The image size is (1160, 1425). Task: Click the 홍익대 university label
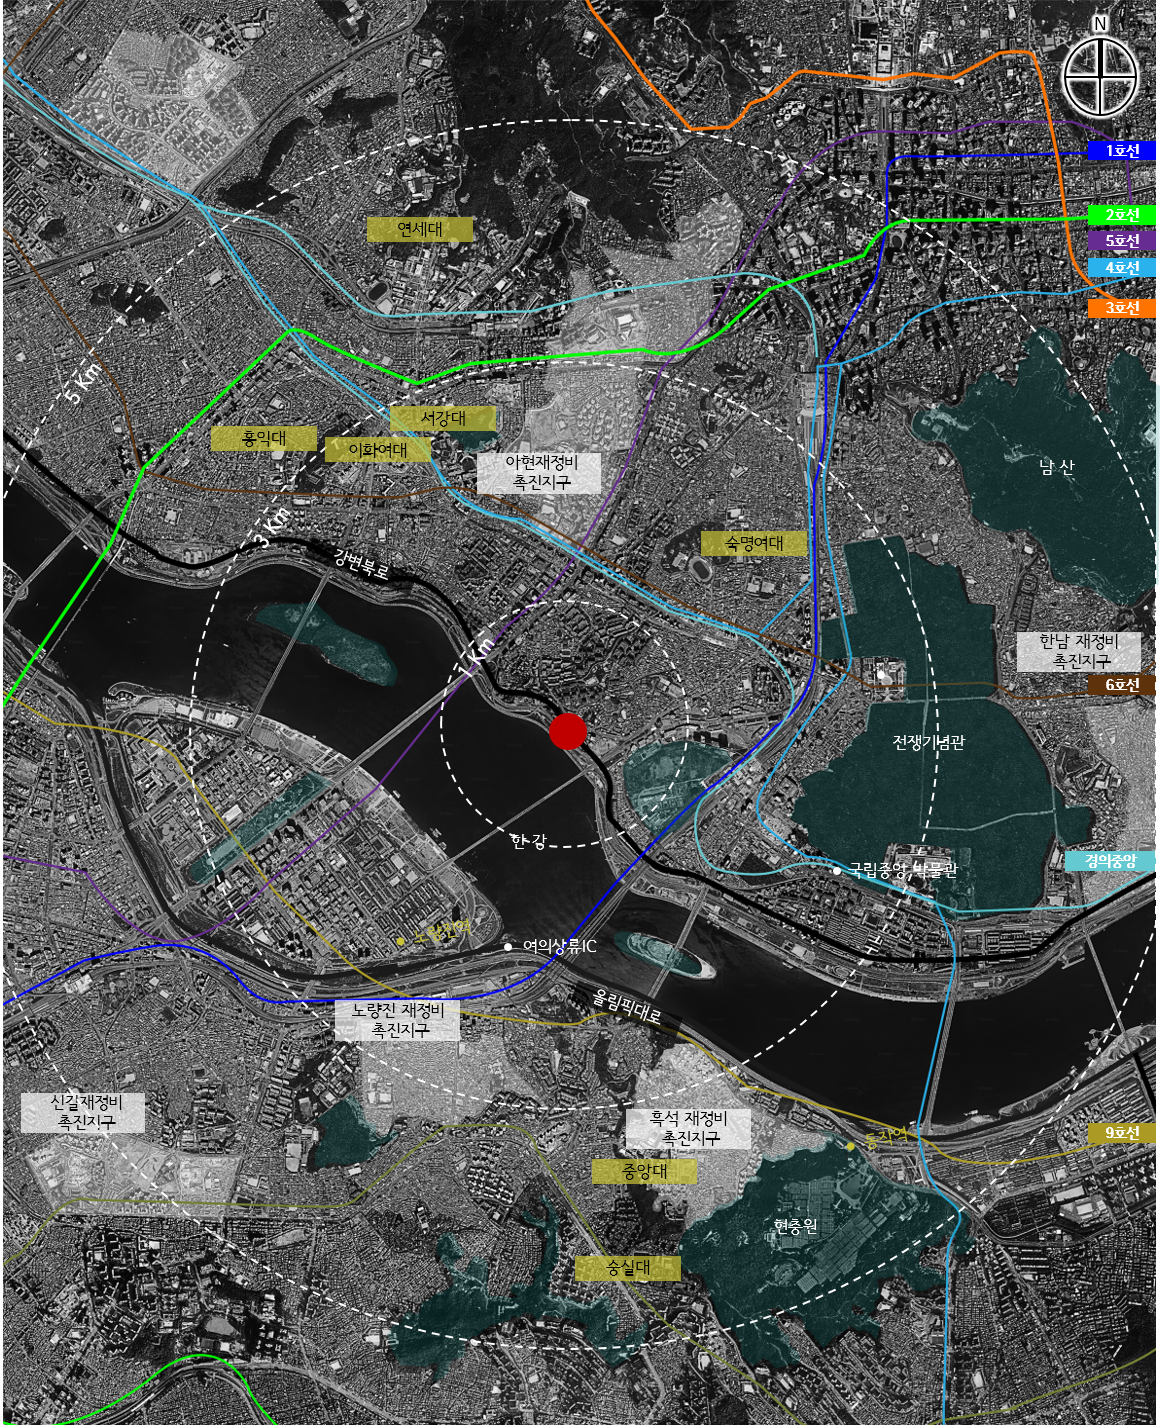pos(264,438)
